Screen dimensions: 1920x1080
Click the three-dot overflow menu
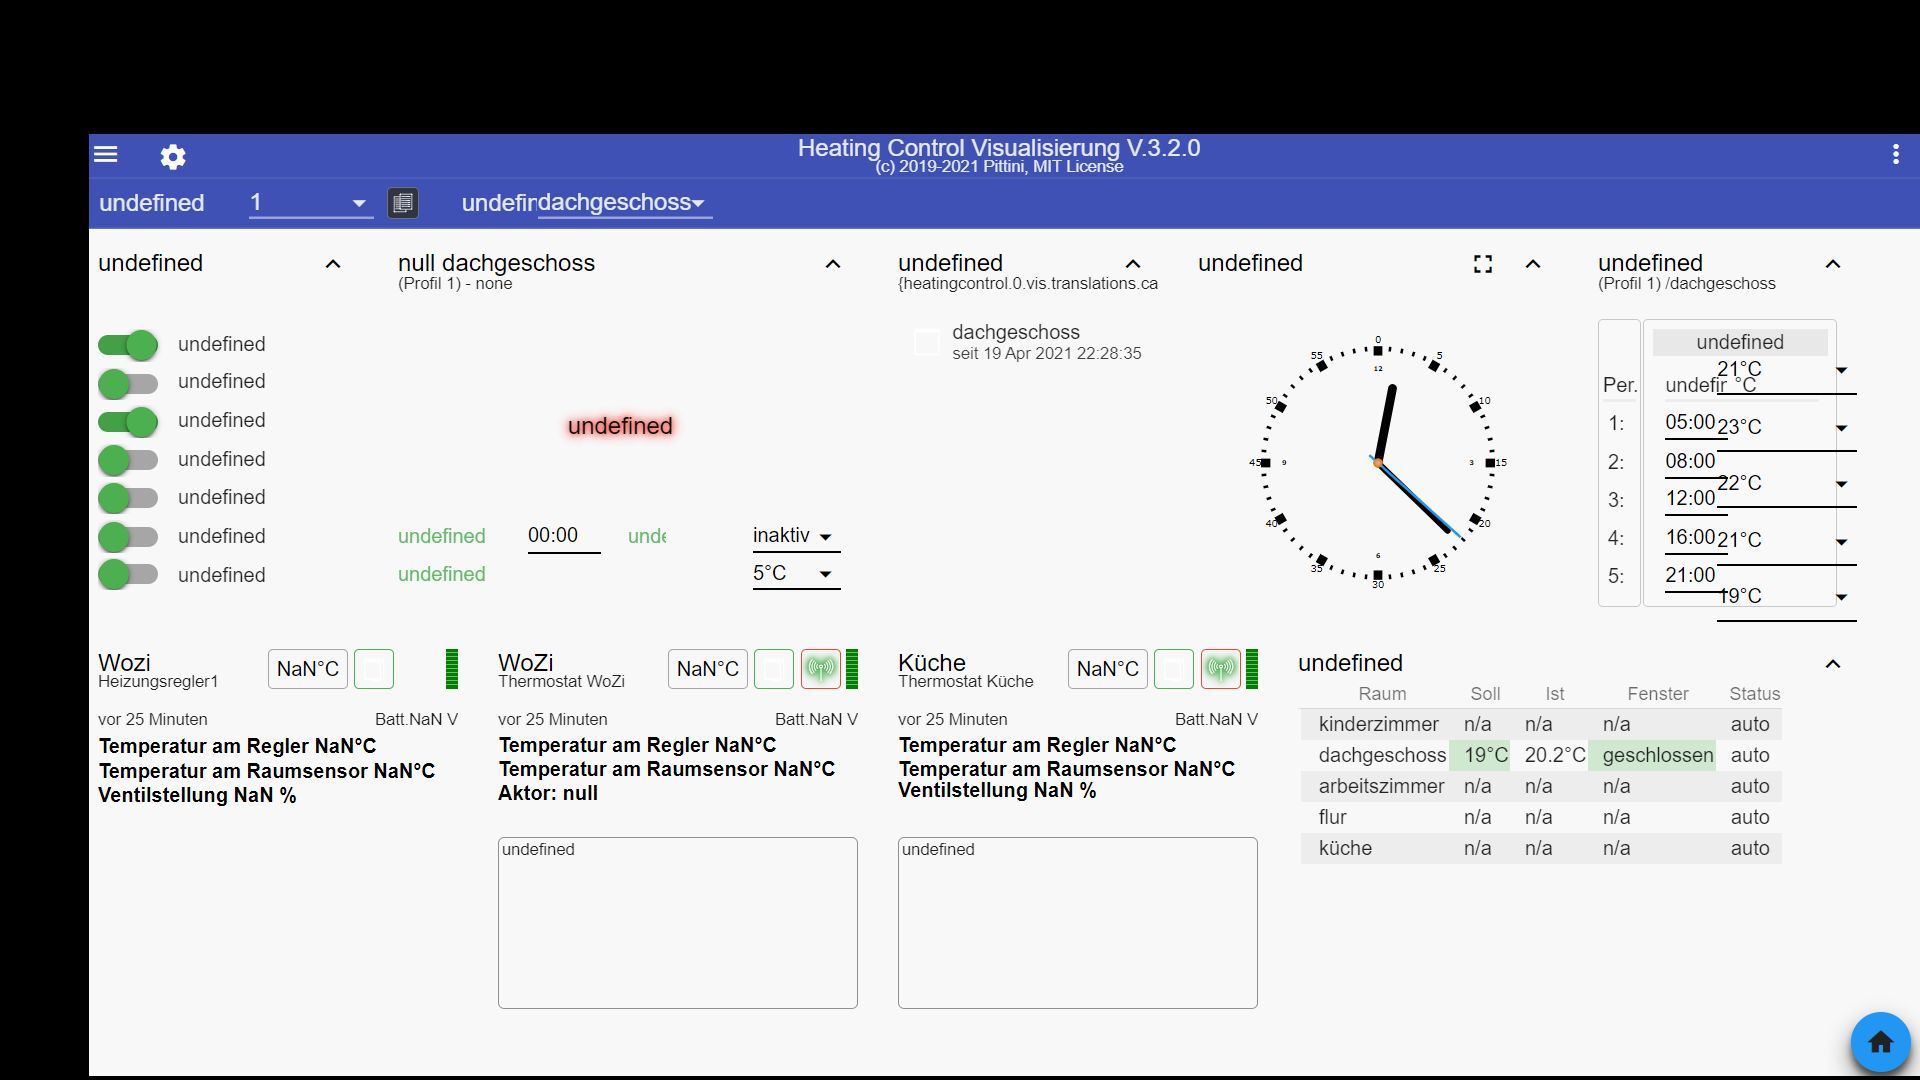[x=1895, y=154]
